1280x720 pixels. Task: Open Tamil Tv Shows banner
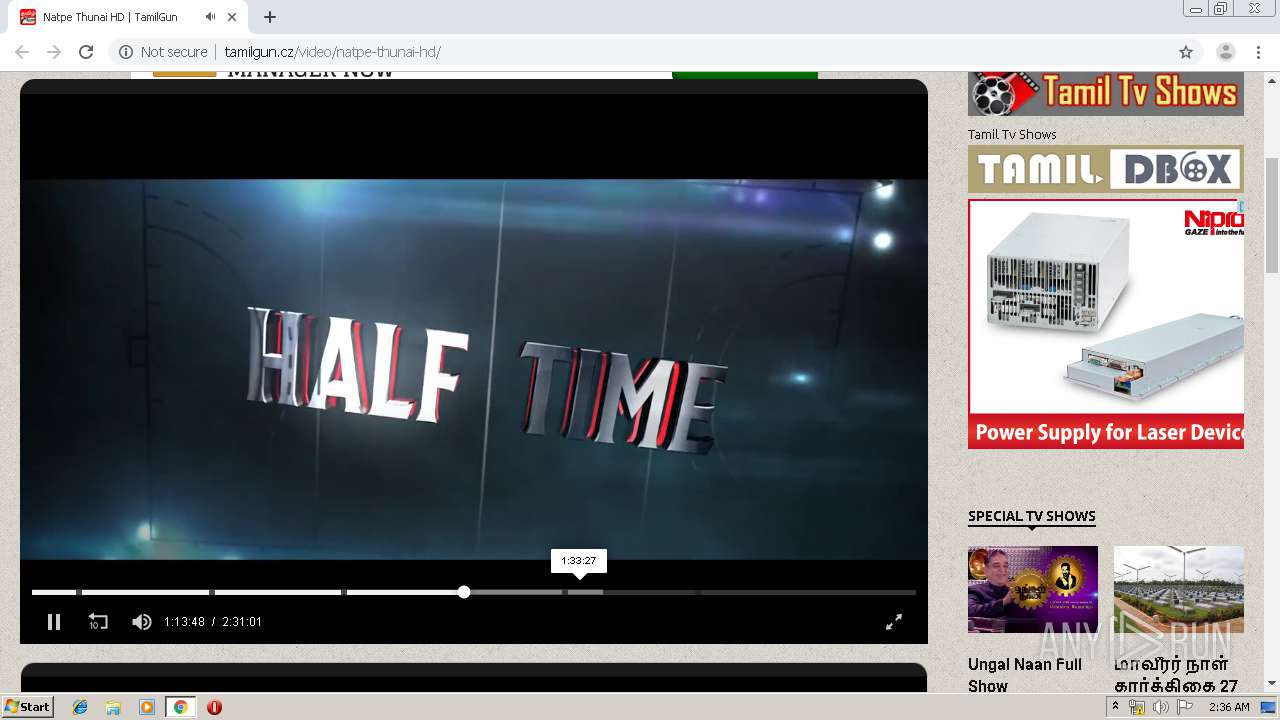click(1106, 93)
